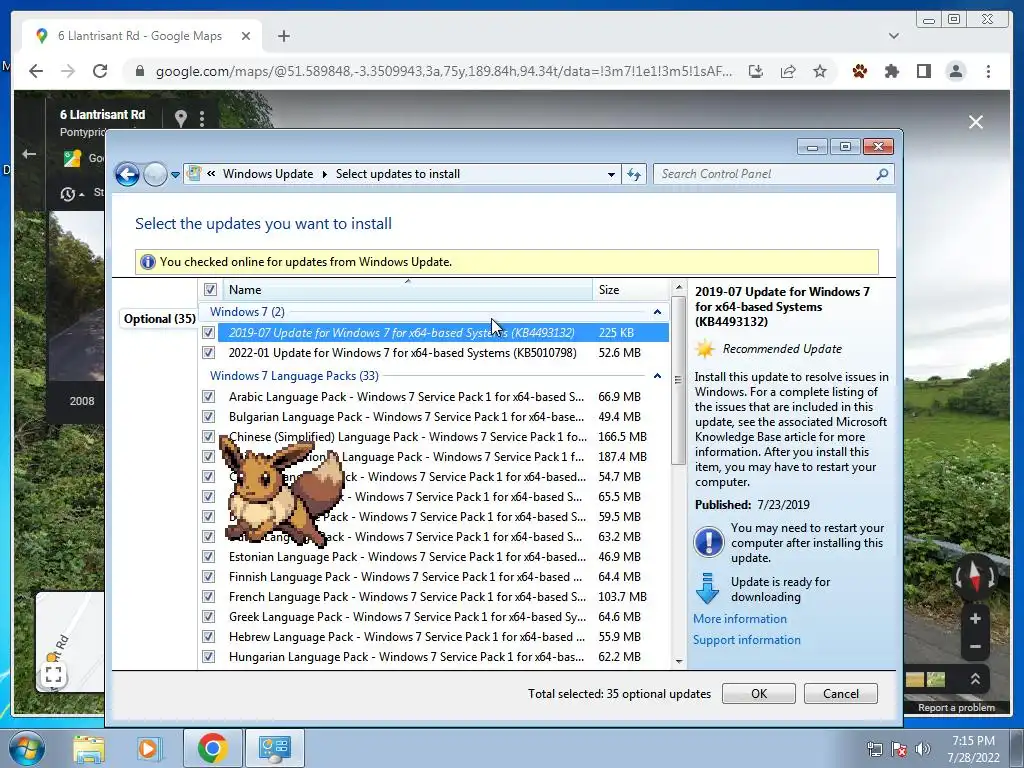1024x768 pixels.
Task: Refresh the Windows Update page
Action: [633, 174]
